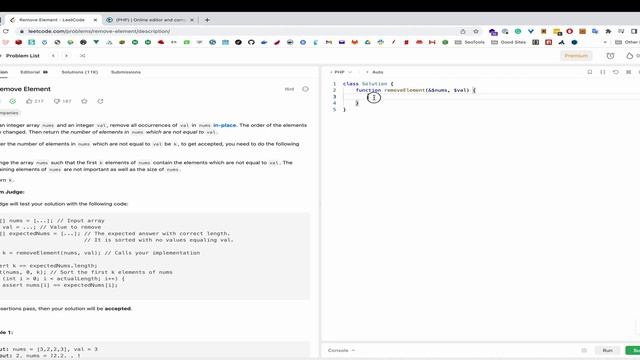Viewport: 640px width, 360px height.
Task: Run the code with the Run button
Action: pos(607,350)
